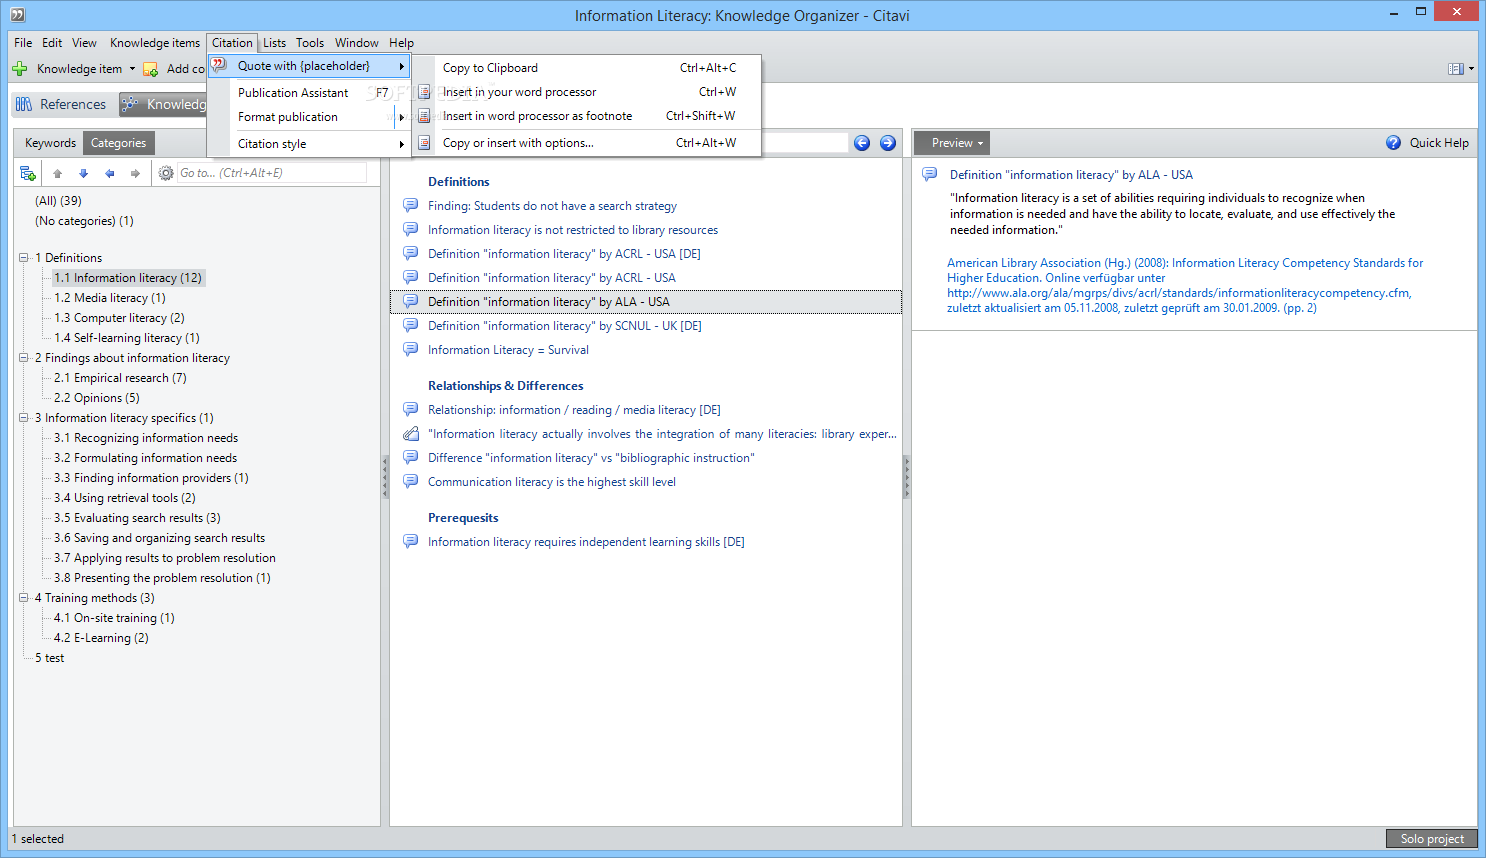
Task: Click the new category icon
Action: click(28, 173)
